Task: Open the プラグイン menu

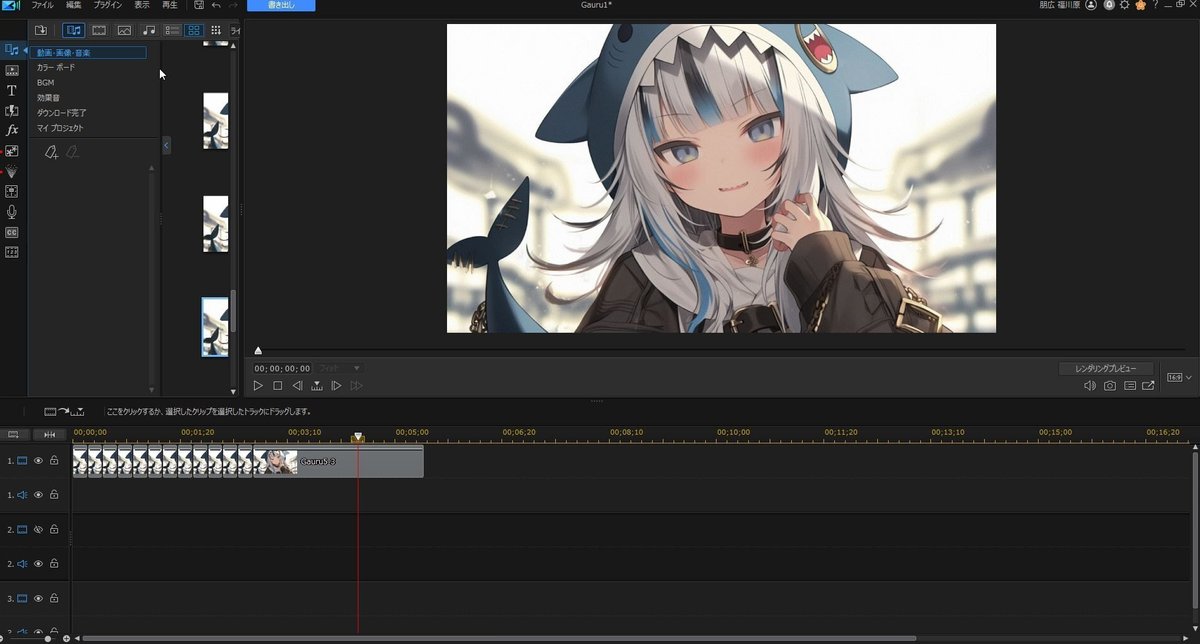Action: (x=108, y=5)
